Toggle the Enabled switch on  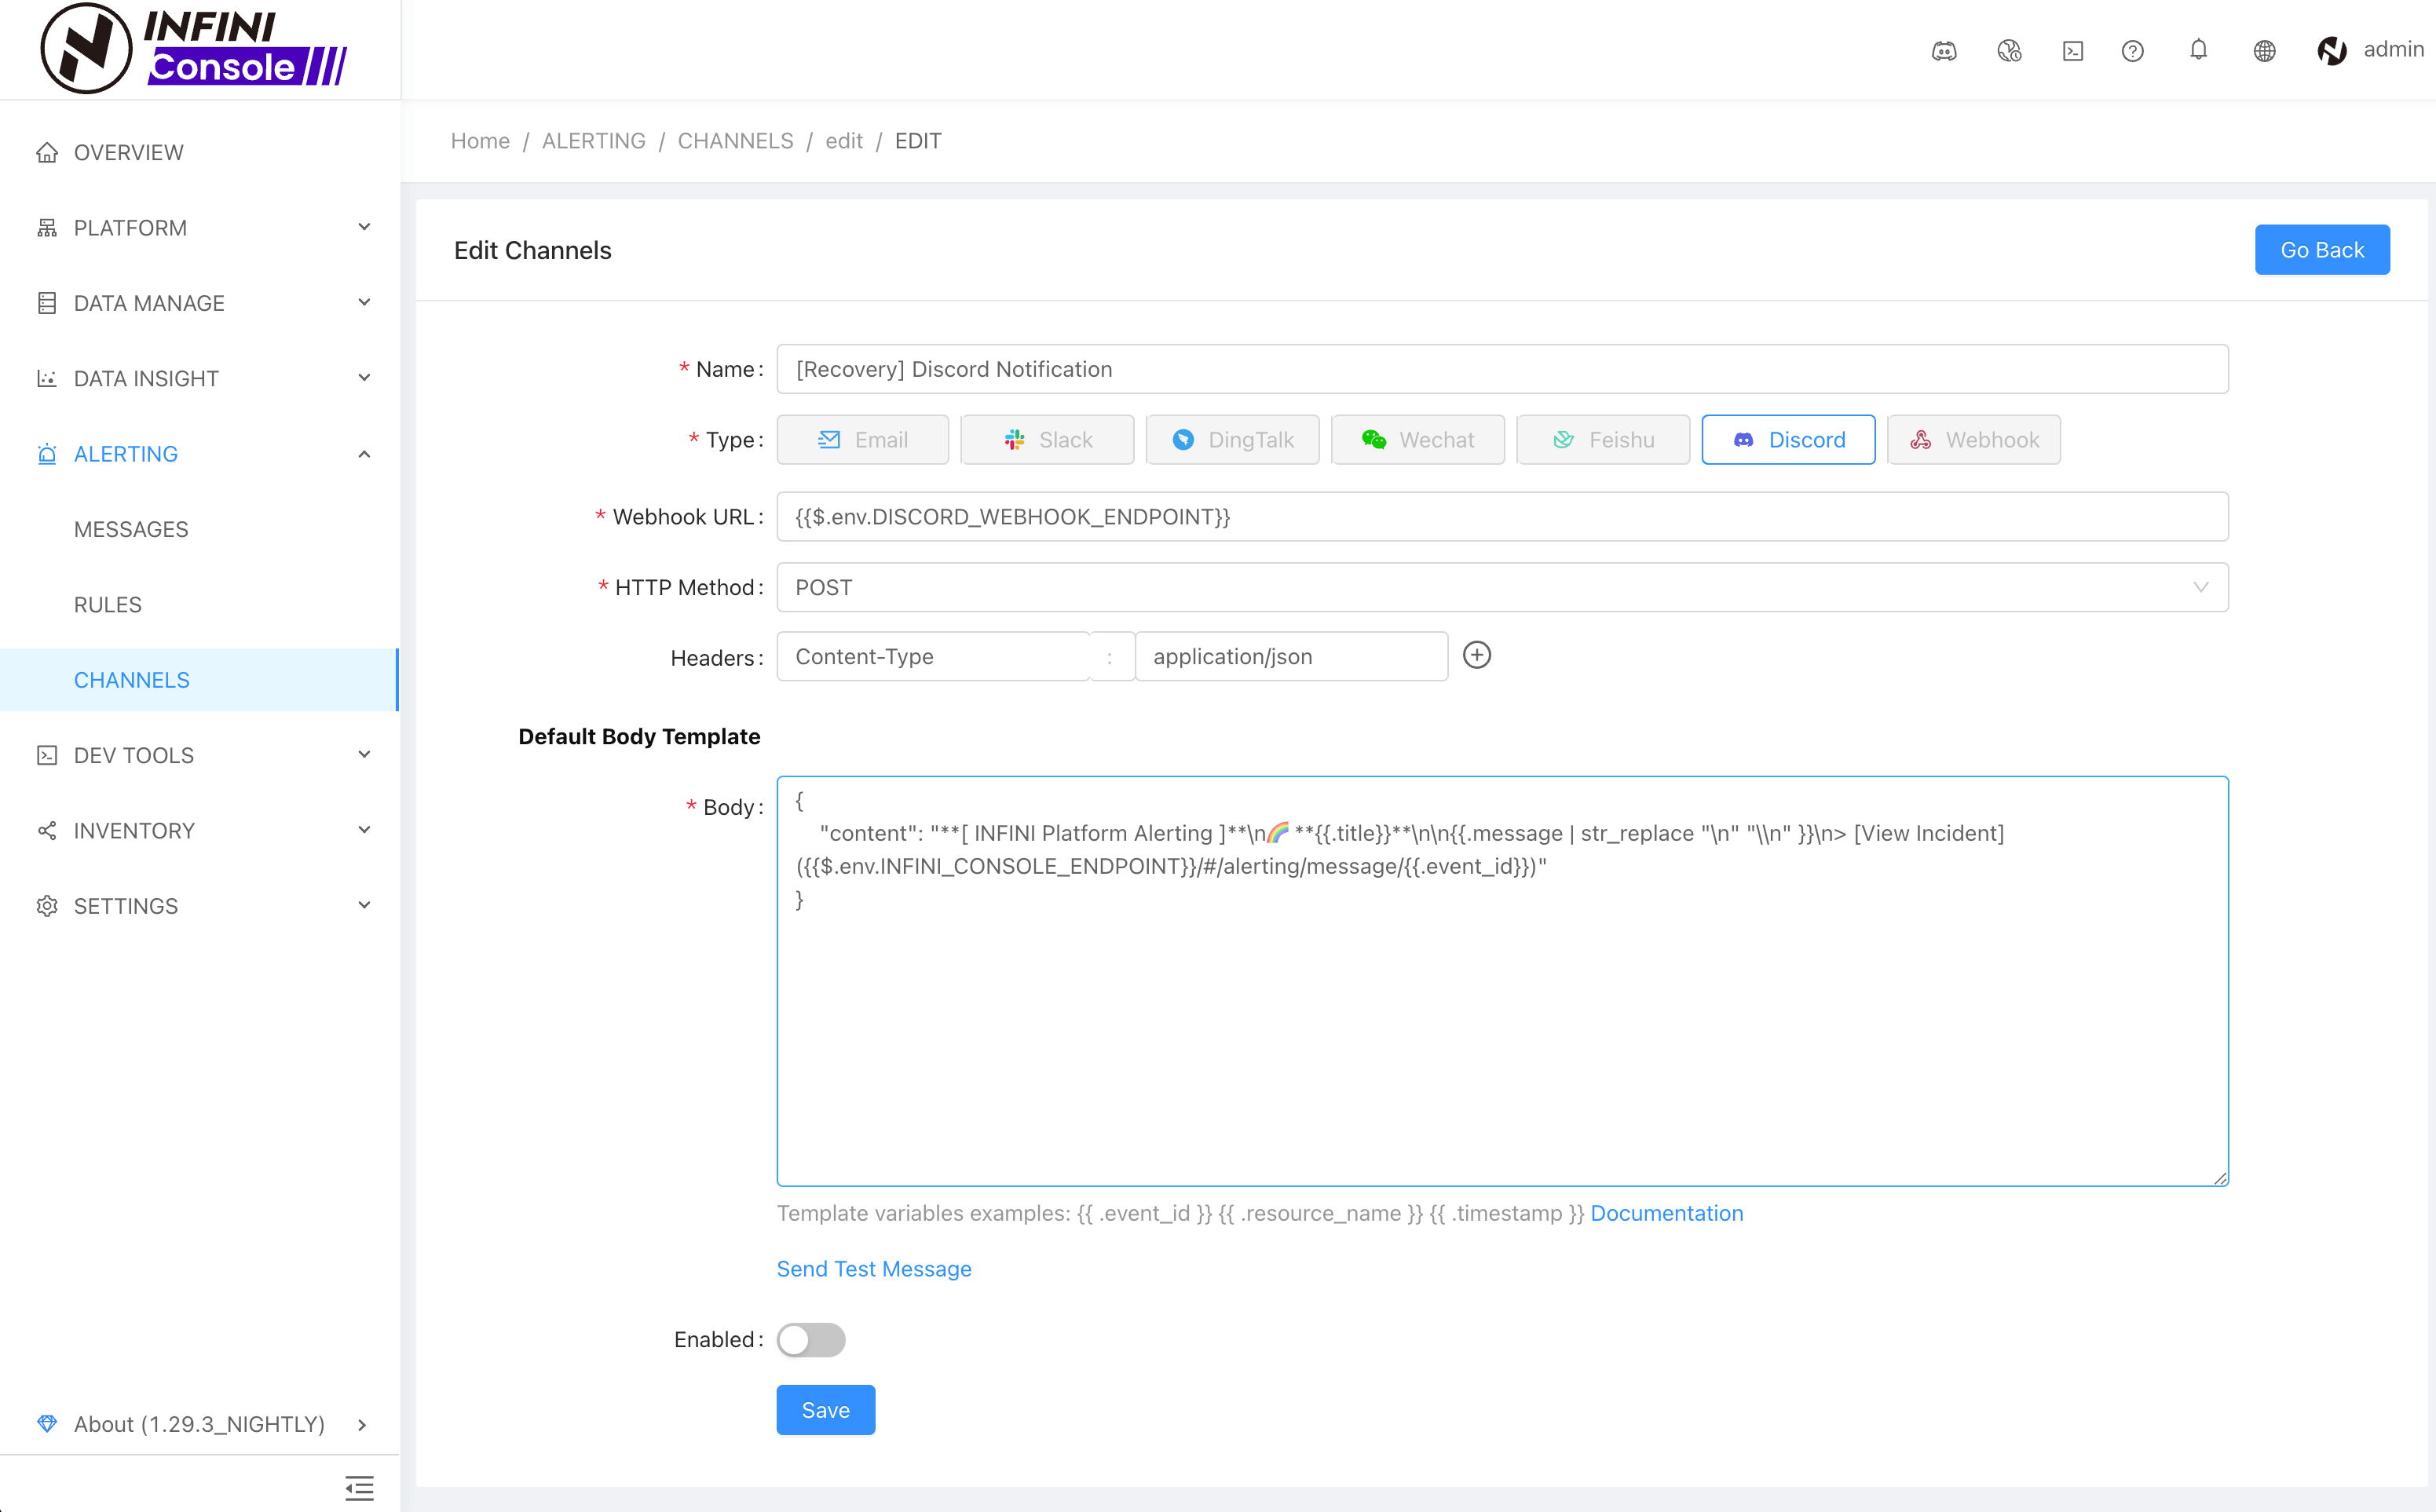[810, 1339]
